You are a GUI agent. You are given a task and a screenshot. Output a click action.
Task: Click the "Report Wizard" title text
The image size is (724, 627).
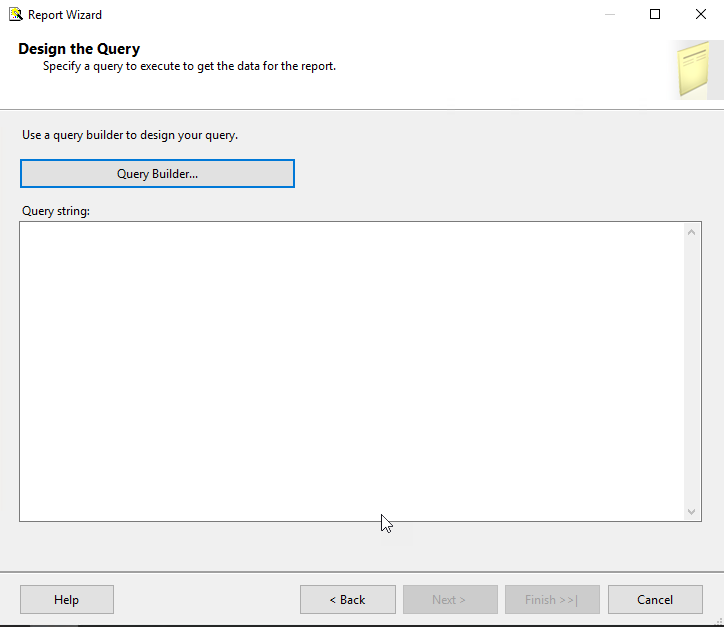click(x=65, y=15)
